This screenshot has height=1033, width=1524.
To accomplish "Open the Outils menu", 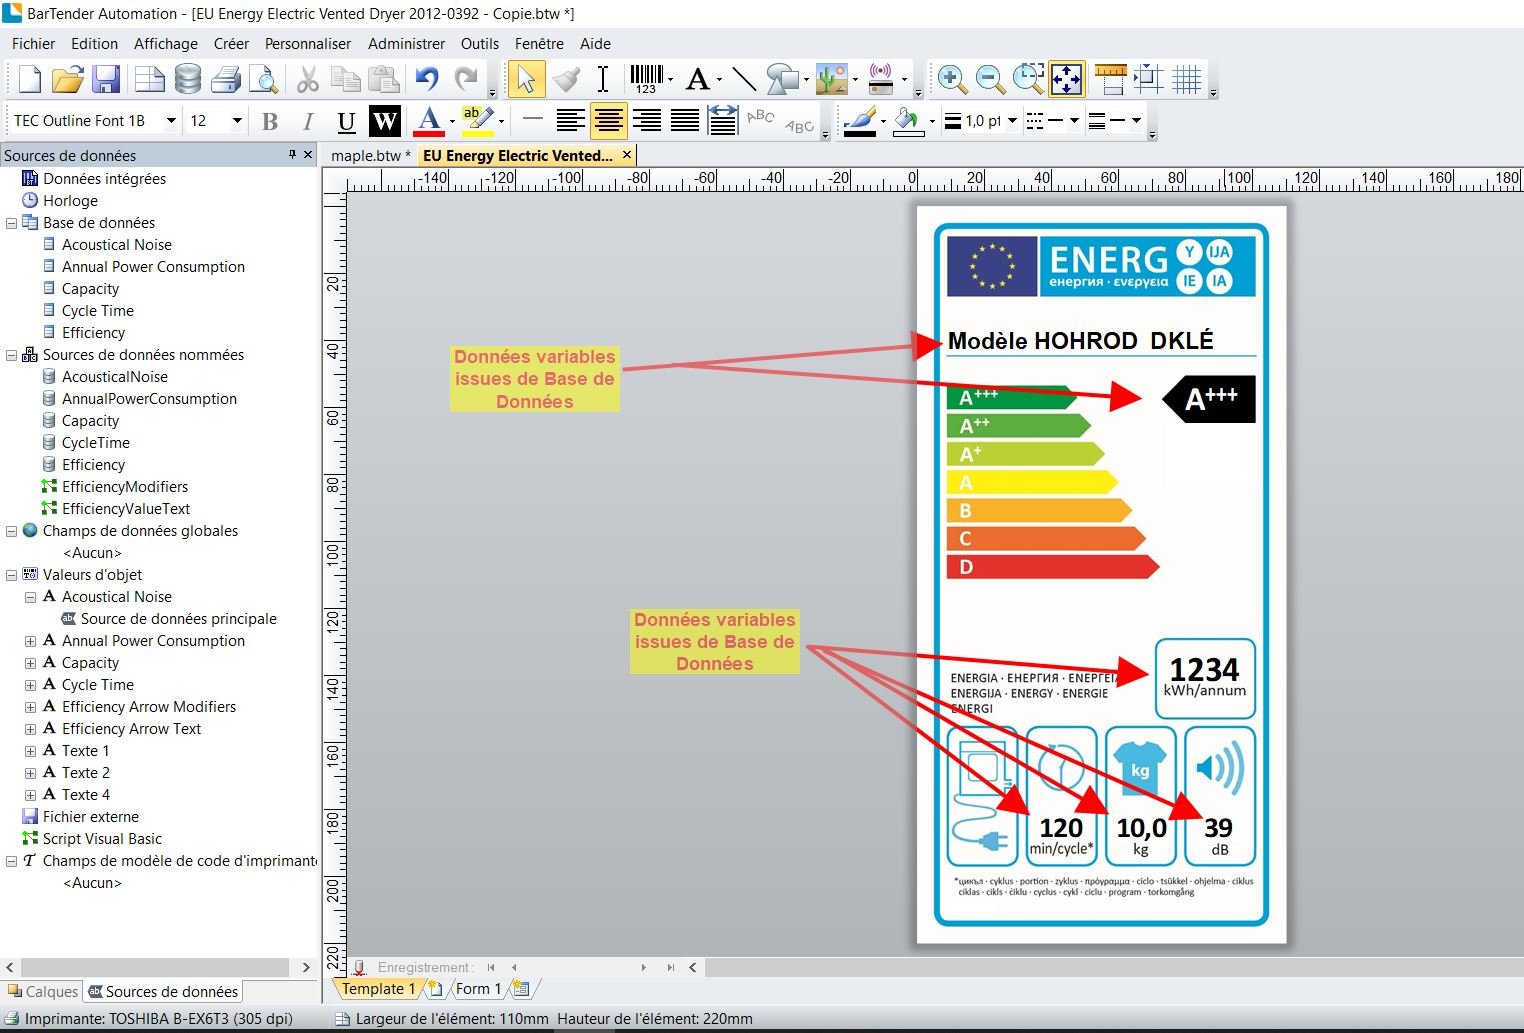I will [480, 44].
